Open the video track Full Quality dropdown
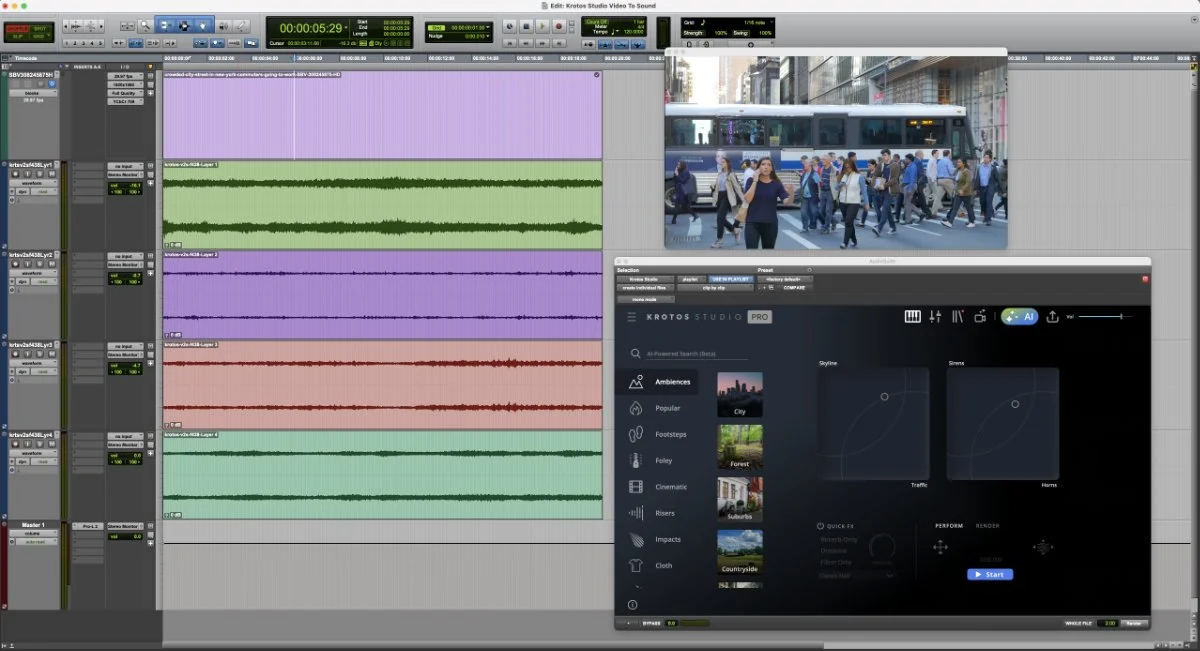Viewport: 1200px width, 651px height. point(124,93)
